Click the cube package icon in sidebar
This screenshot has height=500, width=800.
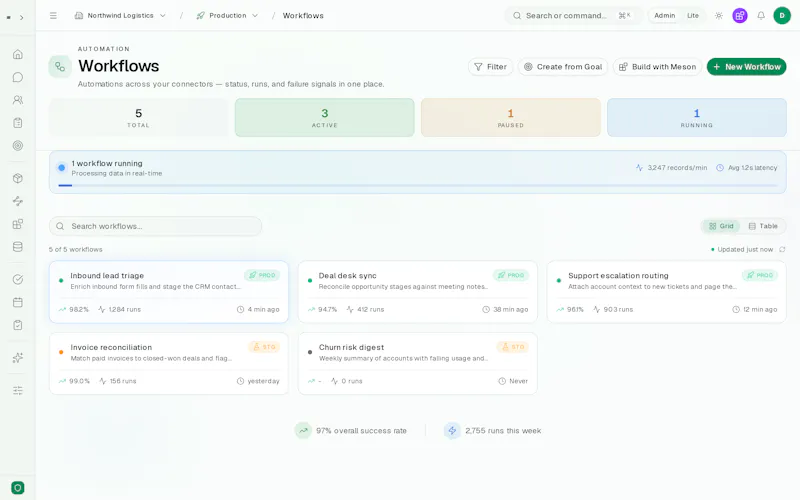18,178
